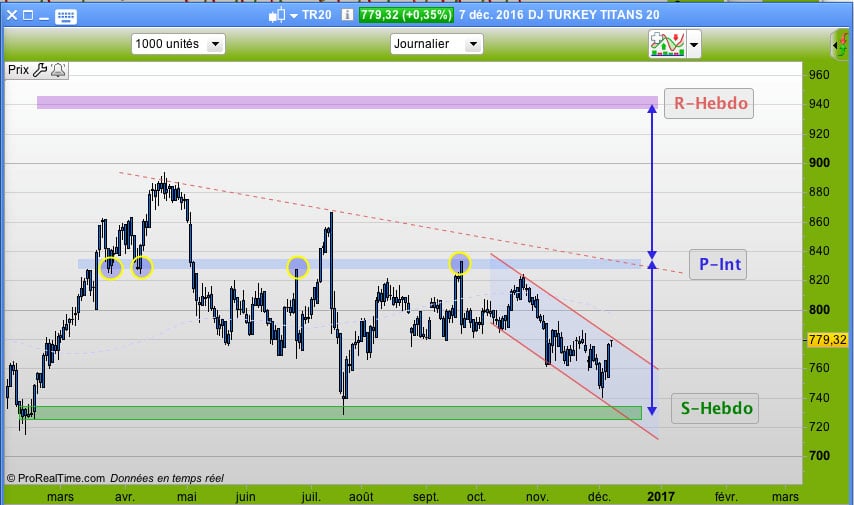Click the add indicators icon

(x=667, y=44)
